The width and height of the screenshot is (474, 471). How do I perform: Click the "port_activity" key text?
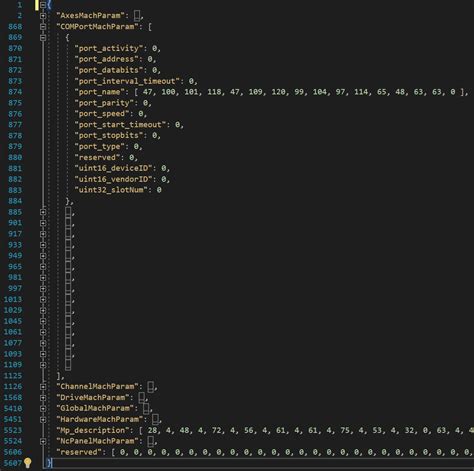pyautogui.click(x=109, y=48)
